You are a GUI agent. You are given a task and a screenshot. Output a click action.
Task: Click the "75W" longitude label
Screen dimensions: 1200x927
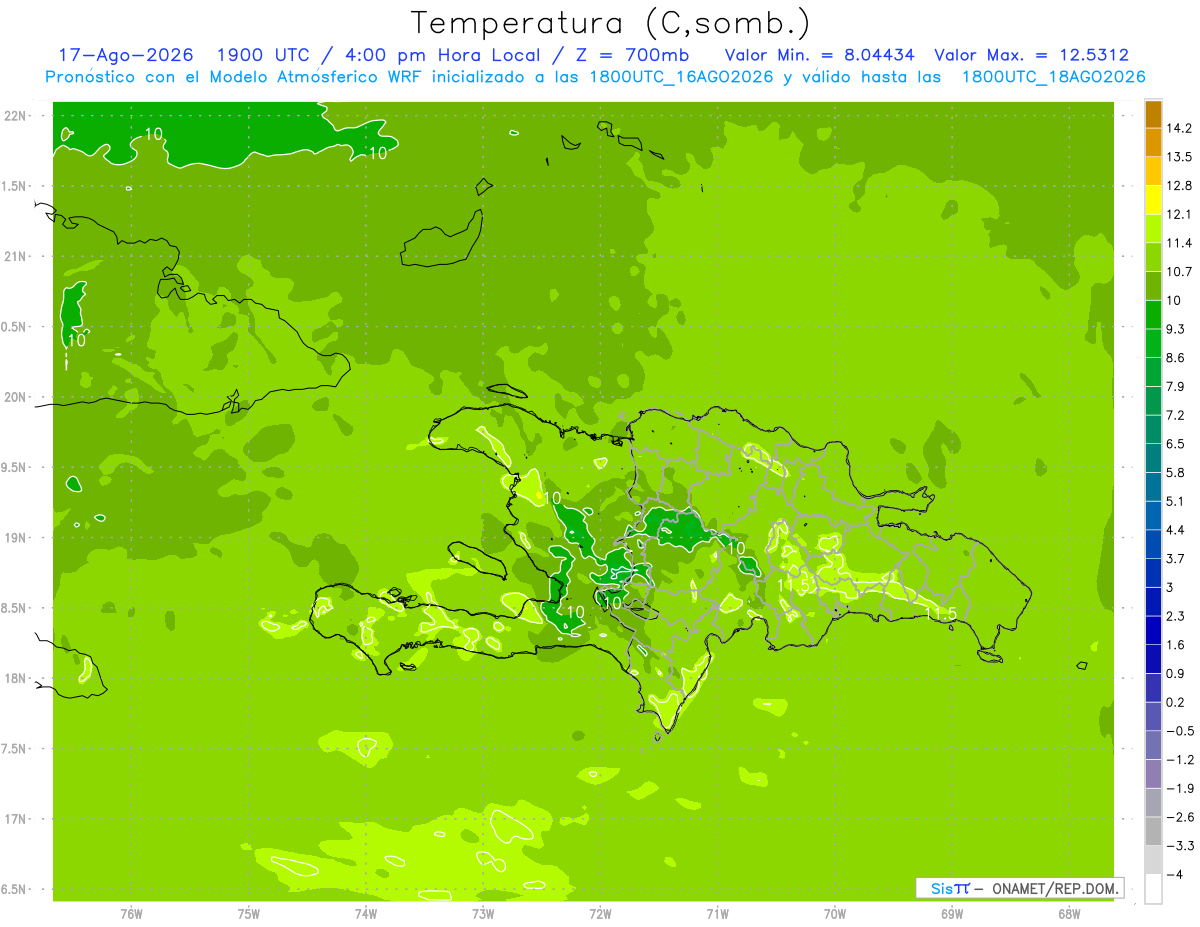point(248,913)
